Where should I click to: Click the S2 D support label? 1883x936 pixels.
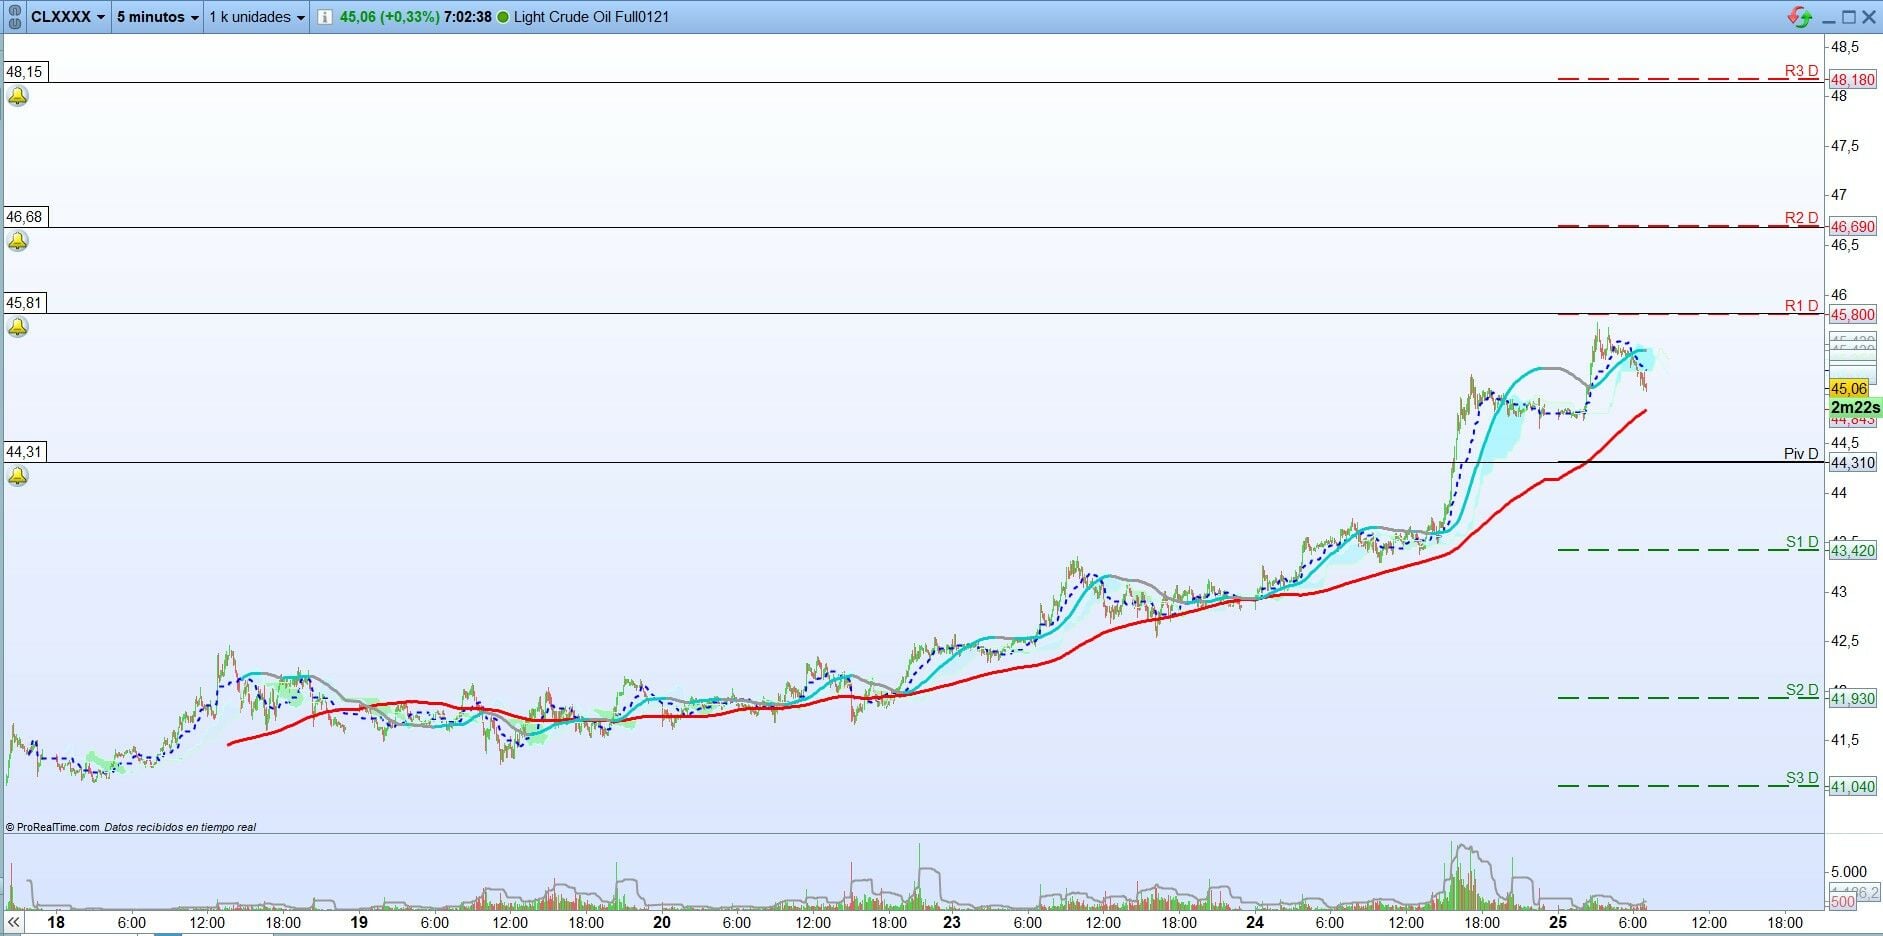1803,690
